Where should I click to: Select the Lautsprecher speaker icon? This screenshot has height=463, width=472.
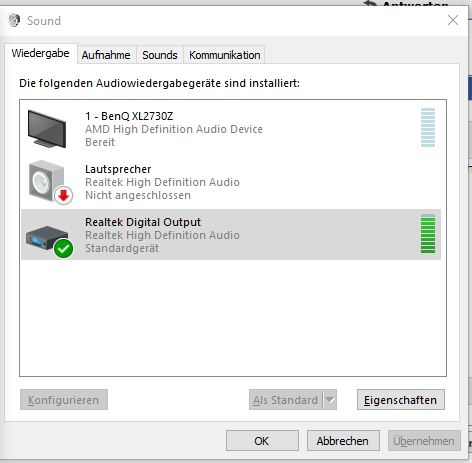(x=47, y=181)
